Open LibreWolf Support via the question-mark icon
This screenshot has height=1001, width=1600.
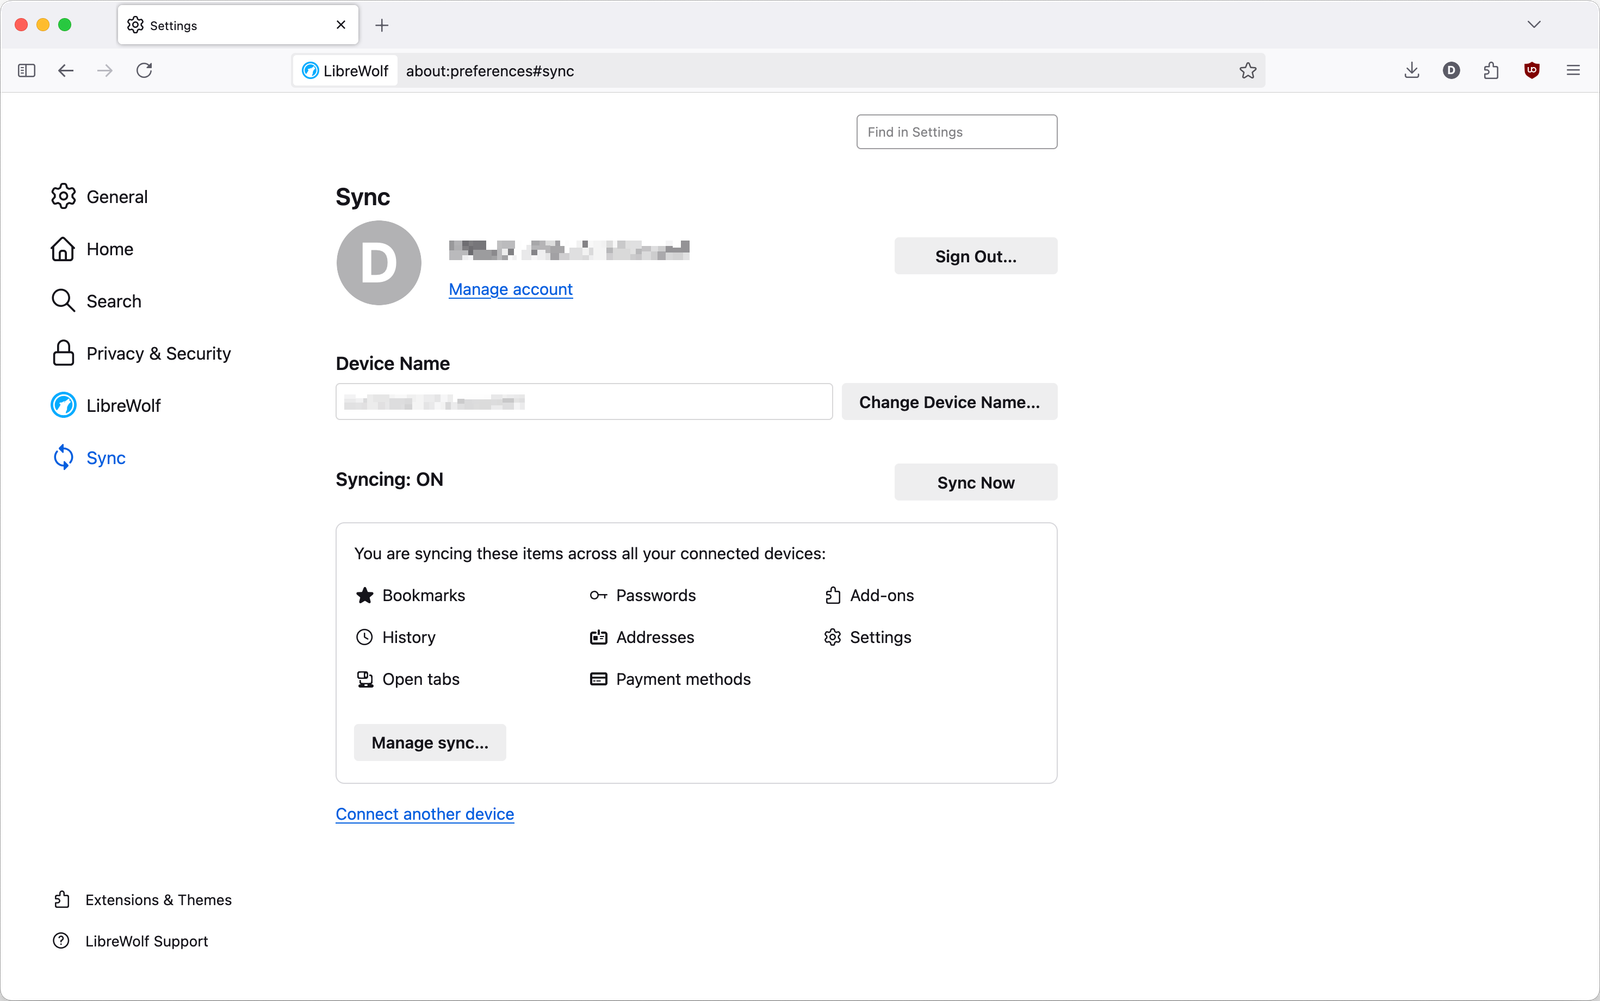coord(63,940)
